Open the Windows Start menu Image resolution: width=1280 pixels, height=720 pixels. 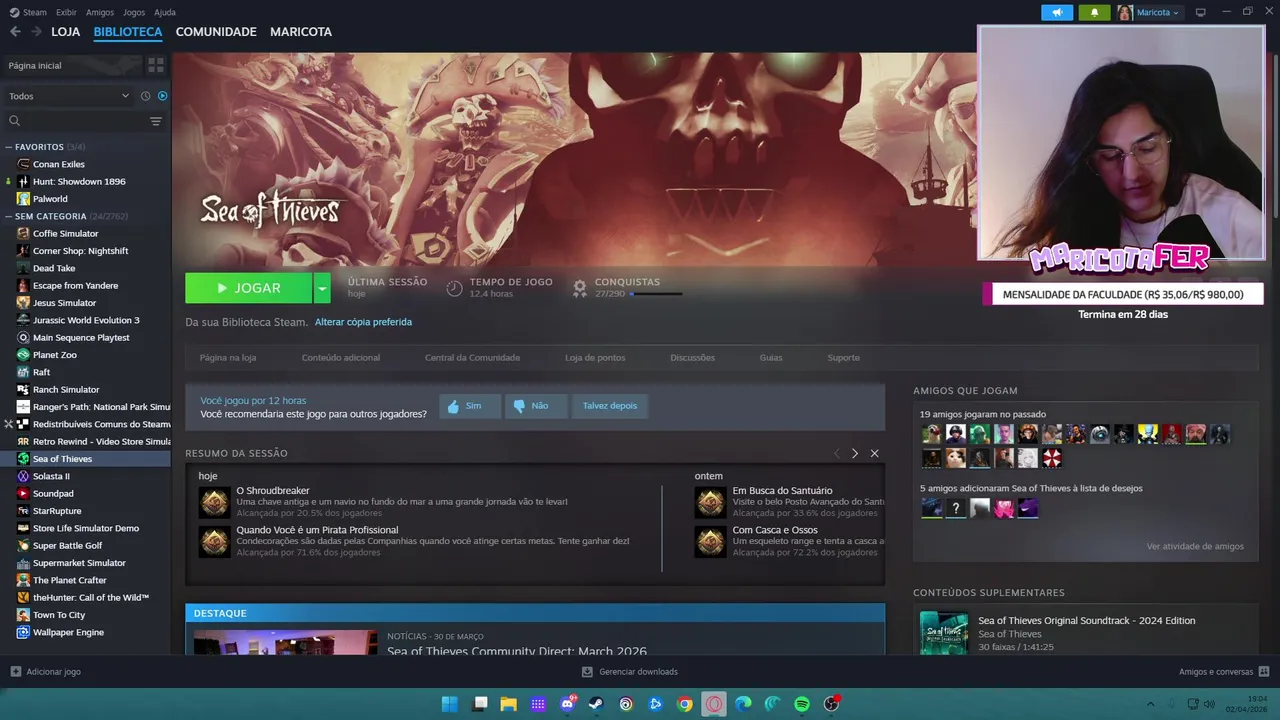(x=450, y=704)
